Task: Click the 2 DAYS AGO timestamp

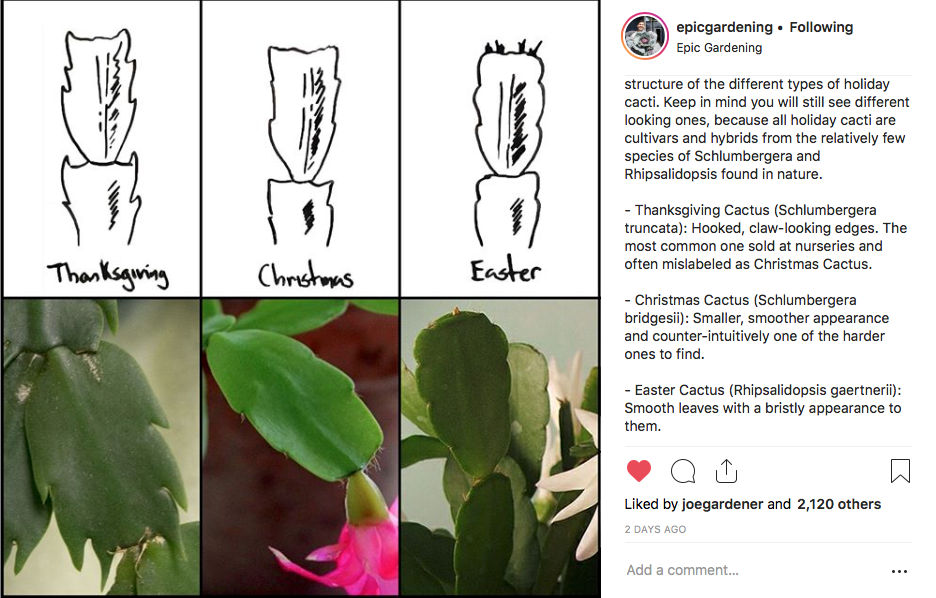Action: pos(655,529)
